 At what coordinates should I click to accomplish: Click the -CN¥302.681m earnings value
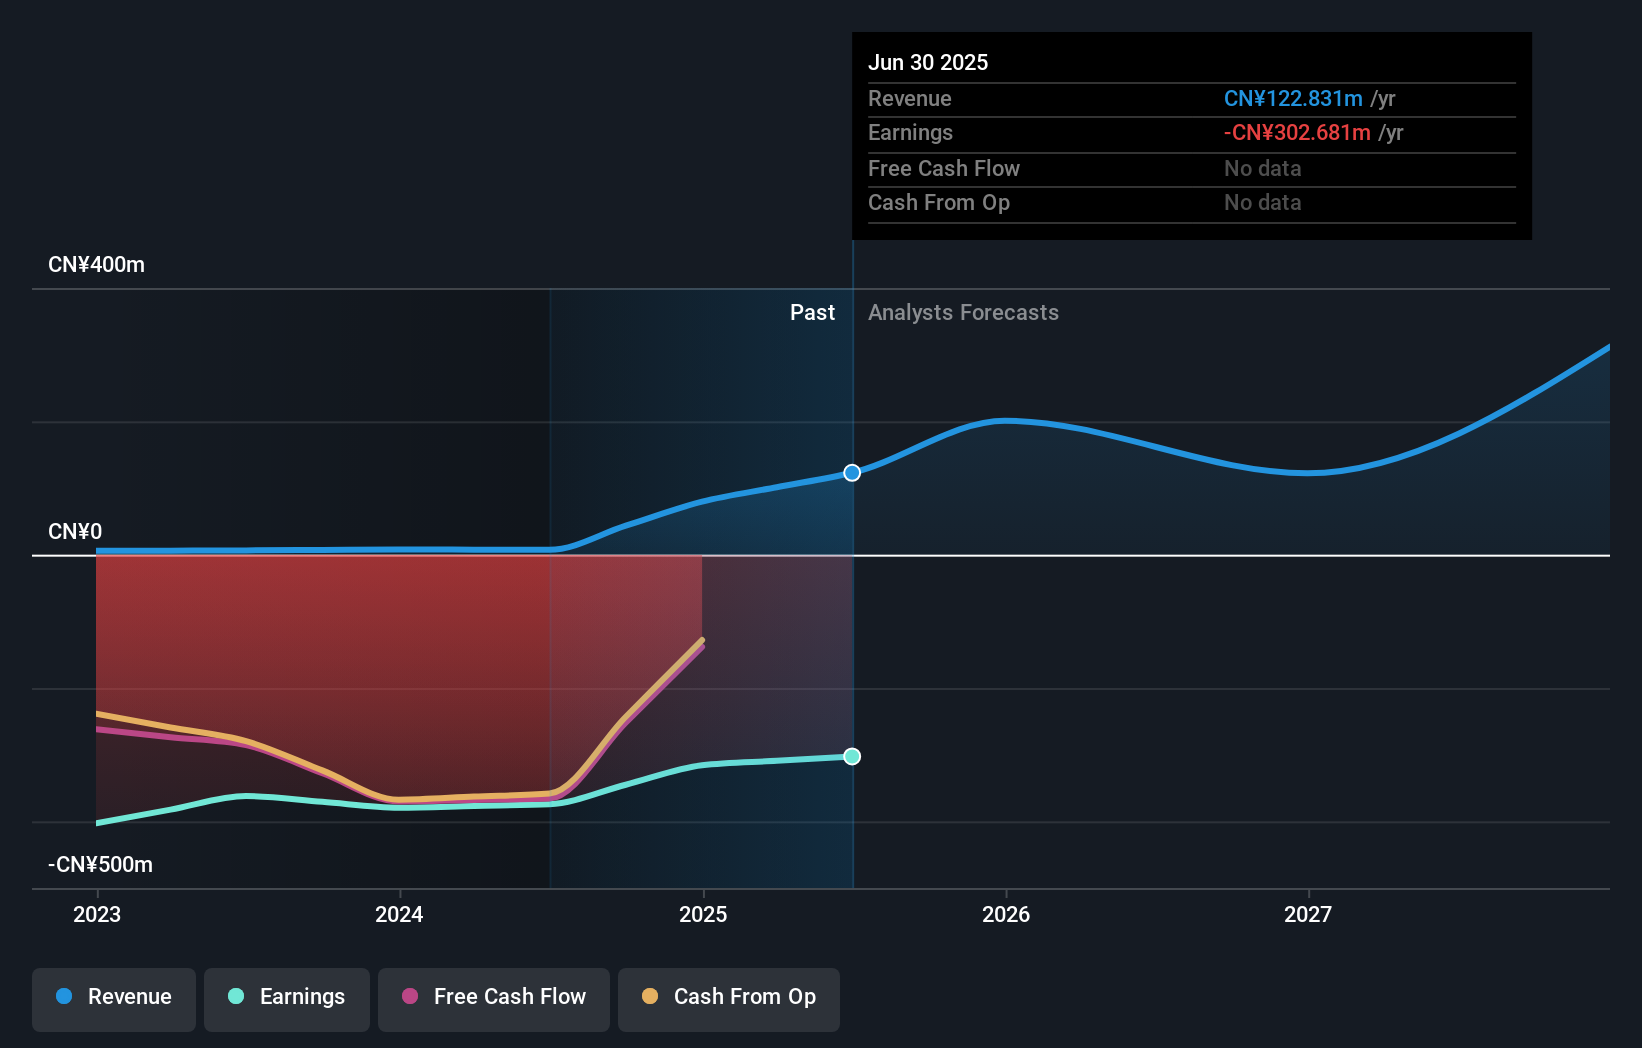(x=1297, y=133)
